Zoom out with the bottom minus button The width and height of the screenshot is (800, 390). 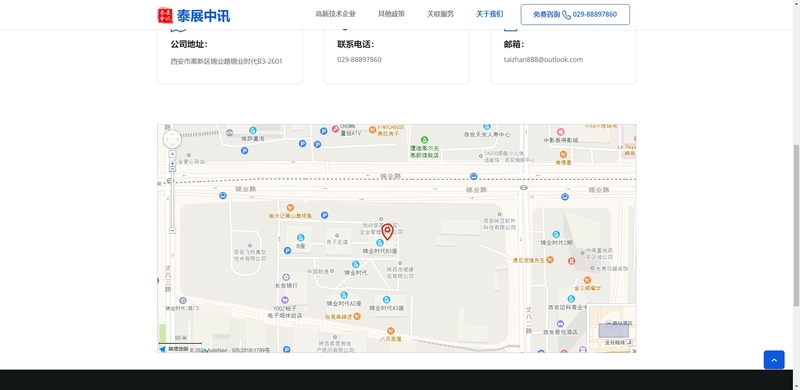[172, 231]
